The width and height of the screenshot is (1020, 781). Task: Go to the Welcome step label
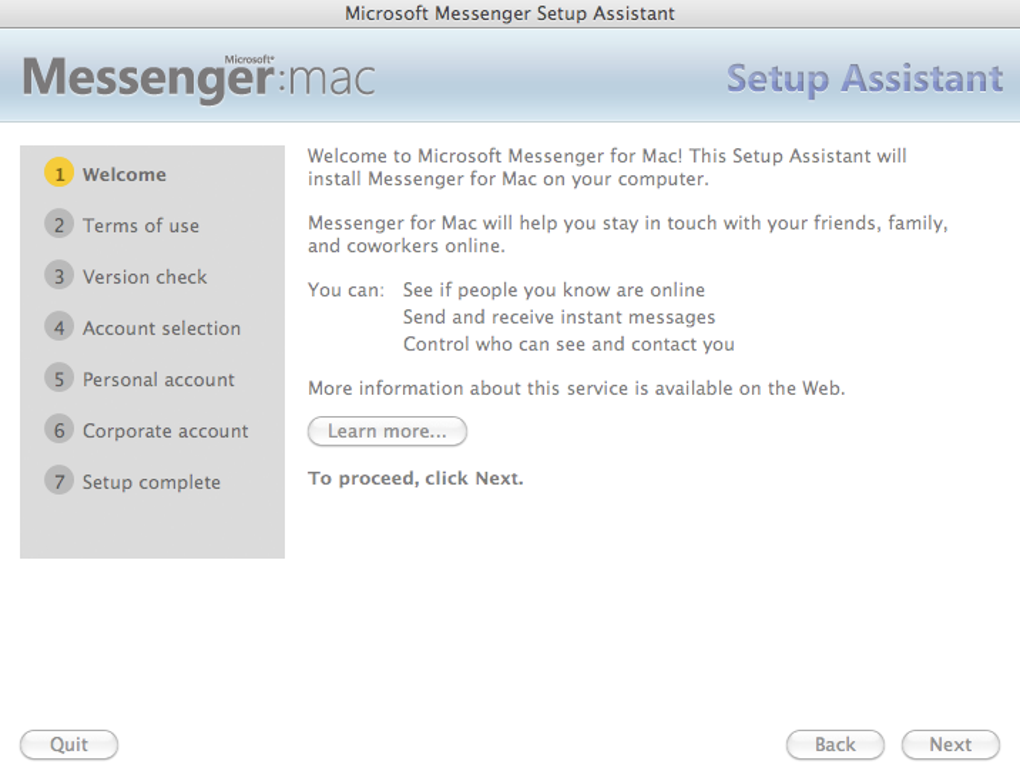click(124, 174)
